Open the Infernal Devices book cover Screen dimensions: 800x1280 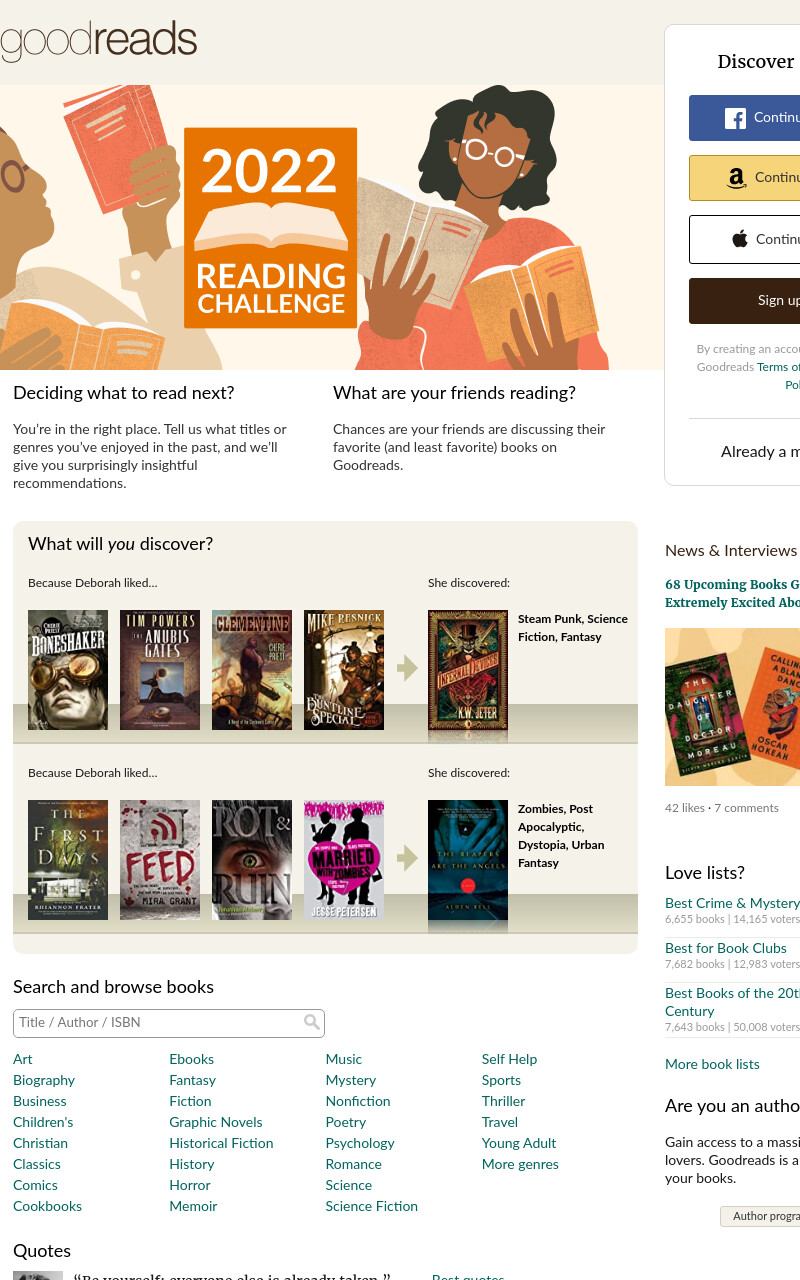[x=468, y=670]
